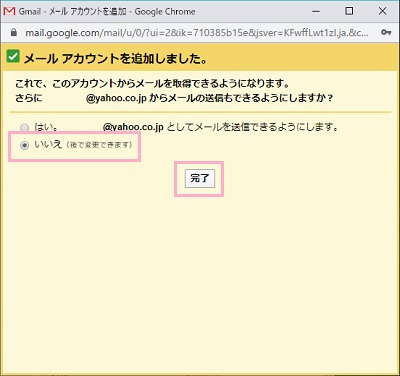Viewport: 400px width, 376px height.
Task: Click the line asking to send from yahoo.co.jp
Action: pyautogui.click(x=174, y=98)
